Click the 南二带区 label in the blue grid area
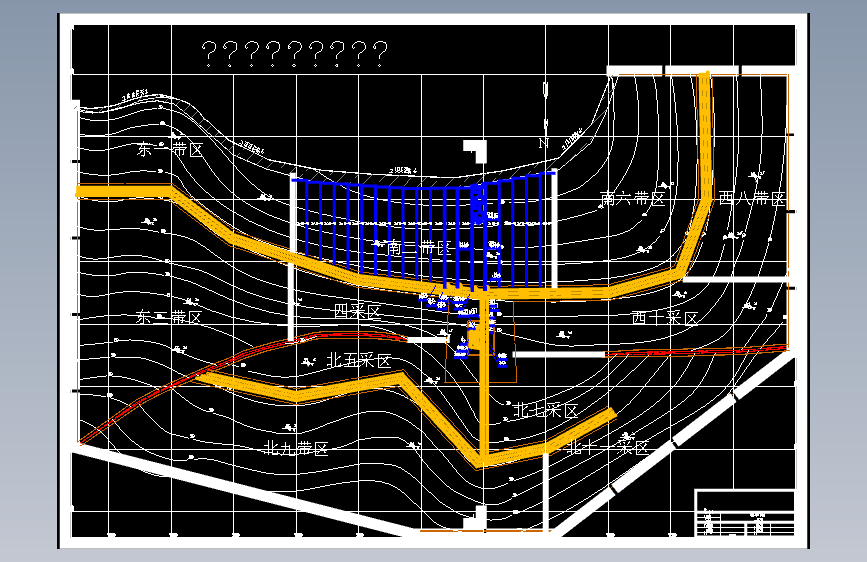The height and width of the screenshot is (562, 867). (419, 247)
